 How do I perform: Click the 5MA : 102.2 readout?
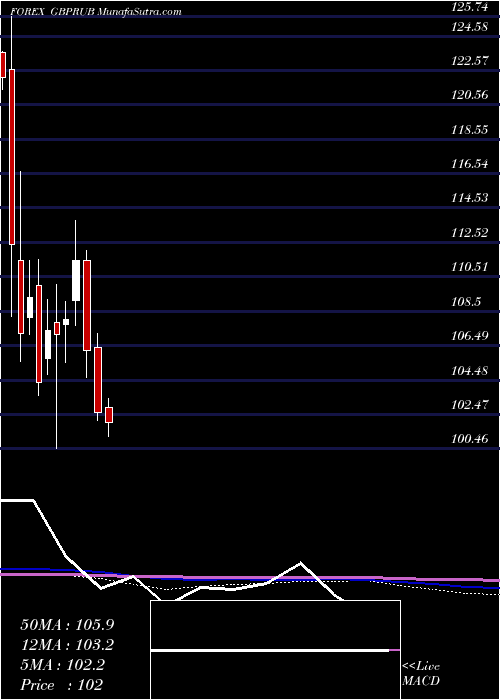(62, 665)
